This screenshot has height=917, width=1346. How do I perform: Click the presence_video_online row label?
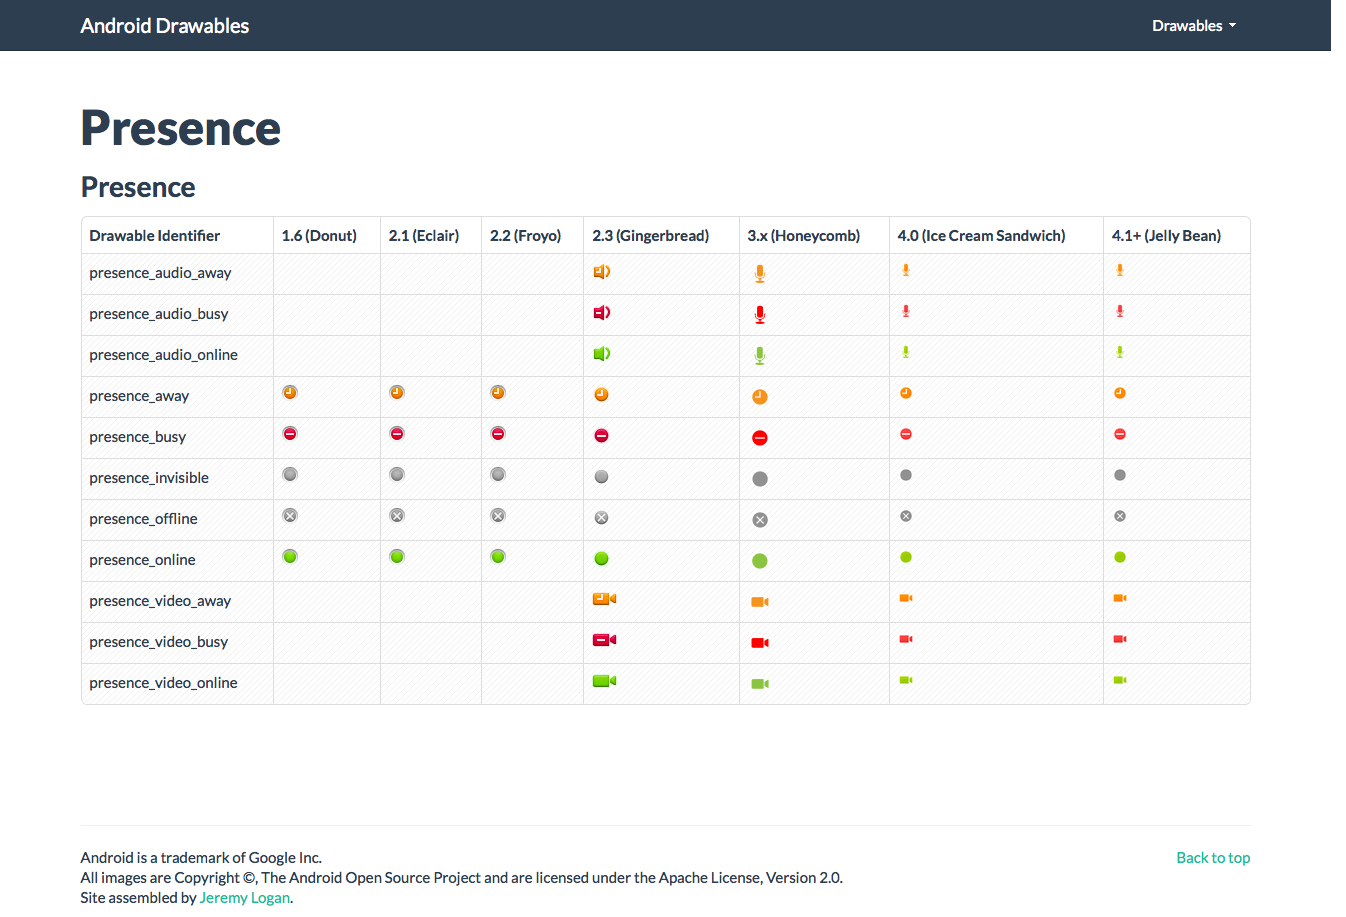tap(163, 683)
